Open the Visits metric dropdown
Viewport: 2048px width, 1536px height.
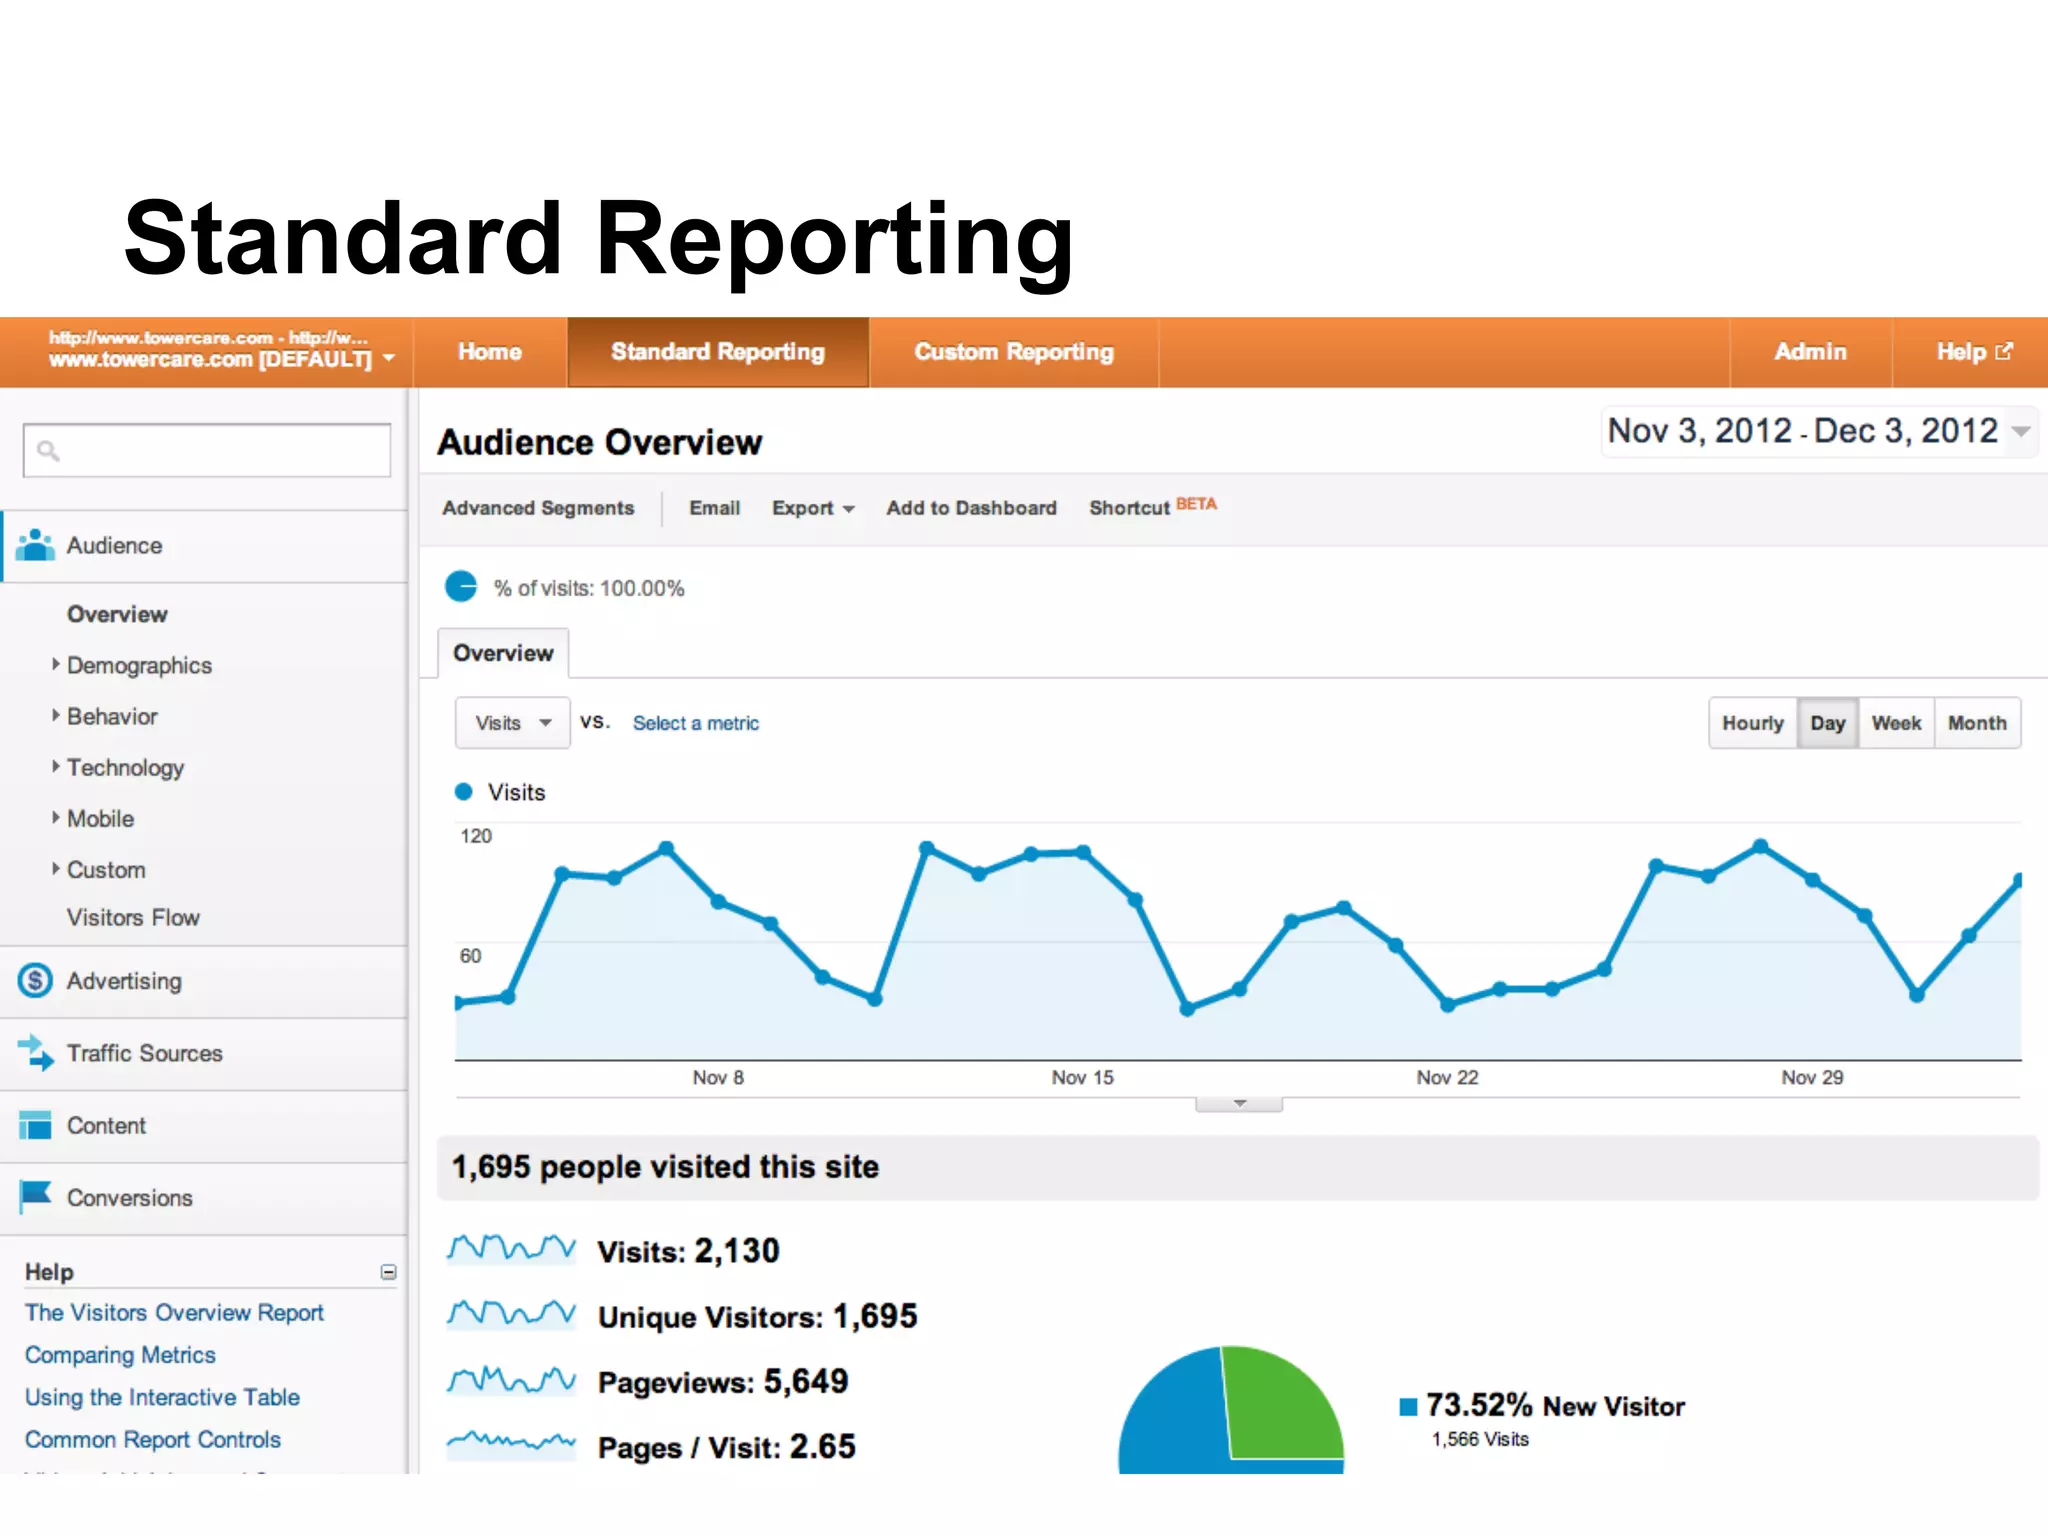coord(512,723)
